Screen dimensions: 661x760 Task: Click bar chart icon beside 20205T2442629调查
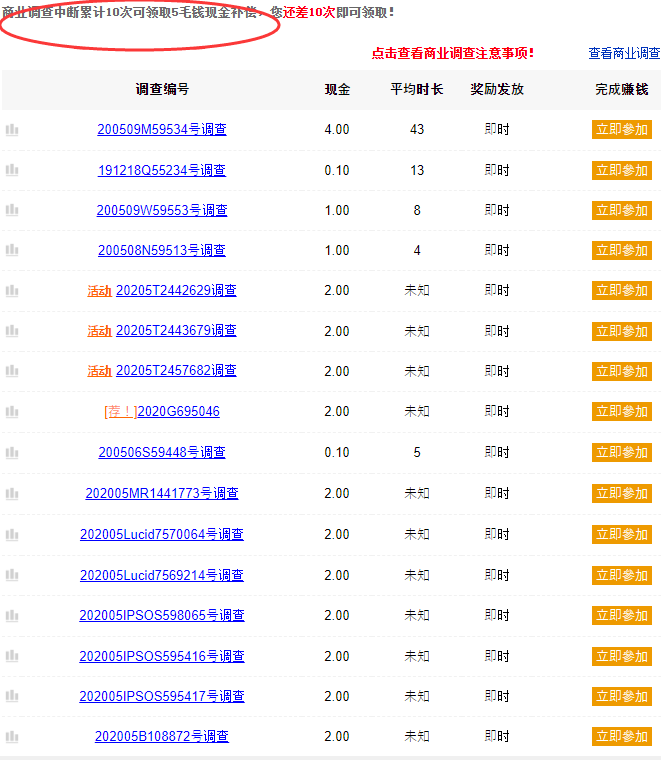click(12, 291)
